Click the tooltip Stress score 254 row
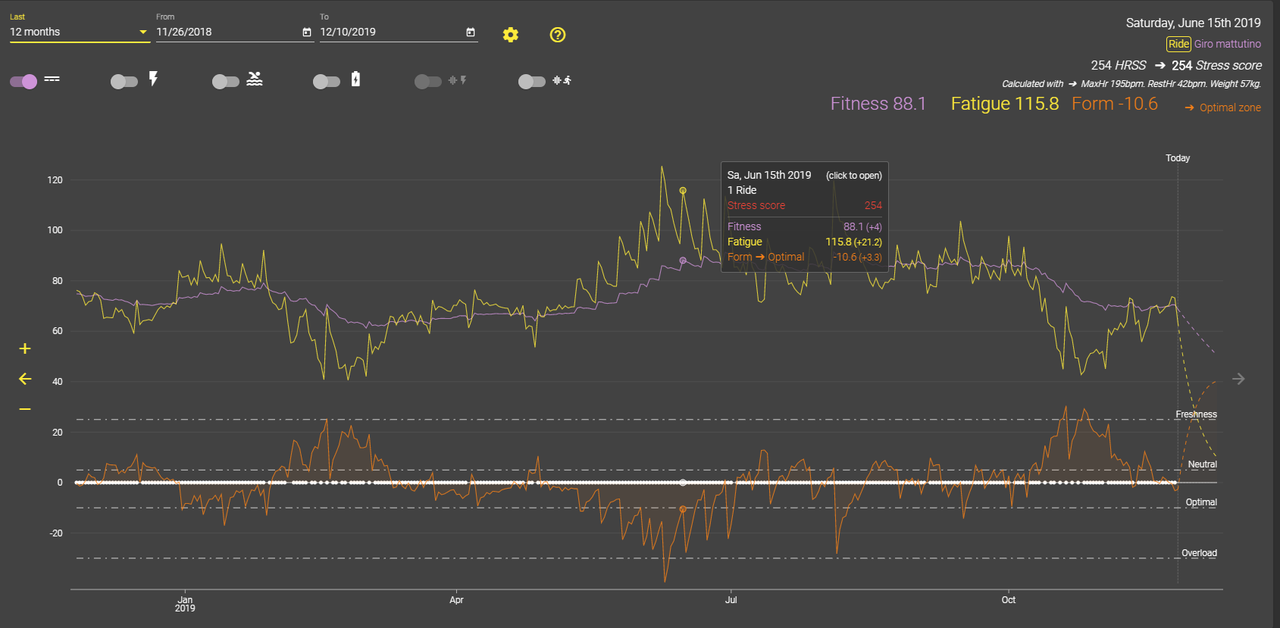The image size is (1280, 628). 805,205
